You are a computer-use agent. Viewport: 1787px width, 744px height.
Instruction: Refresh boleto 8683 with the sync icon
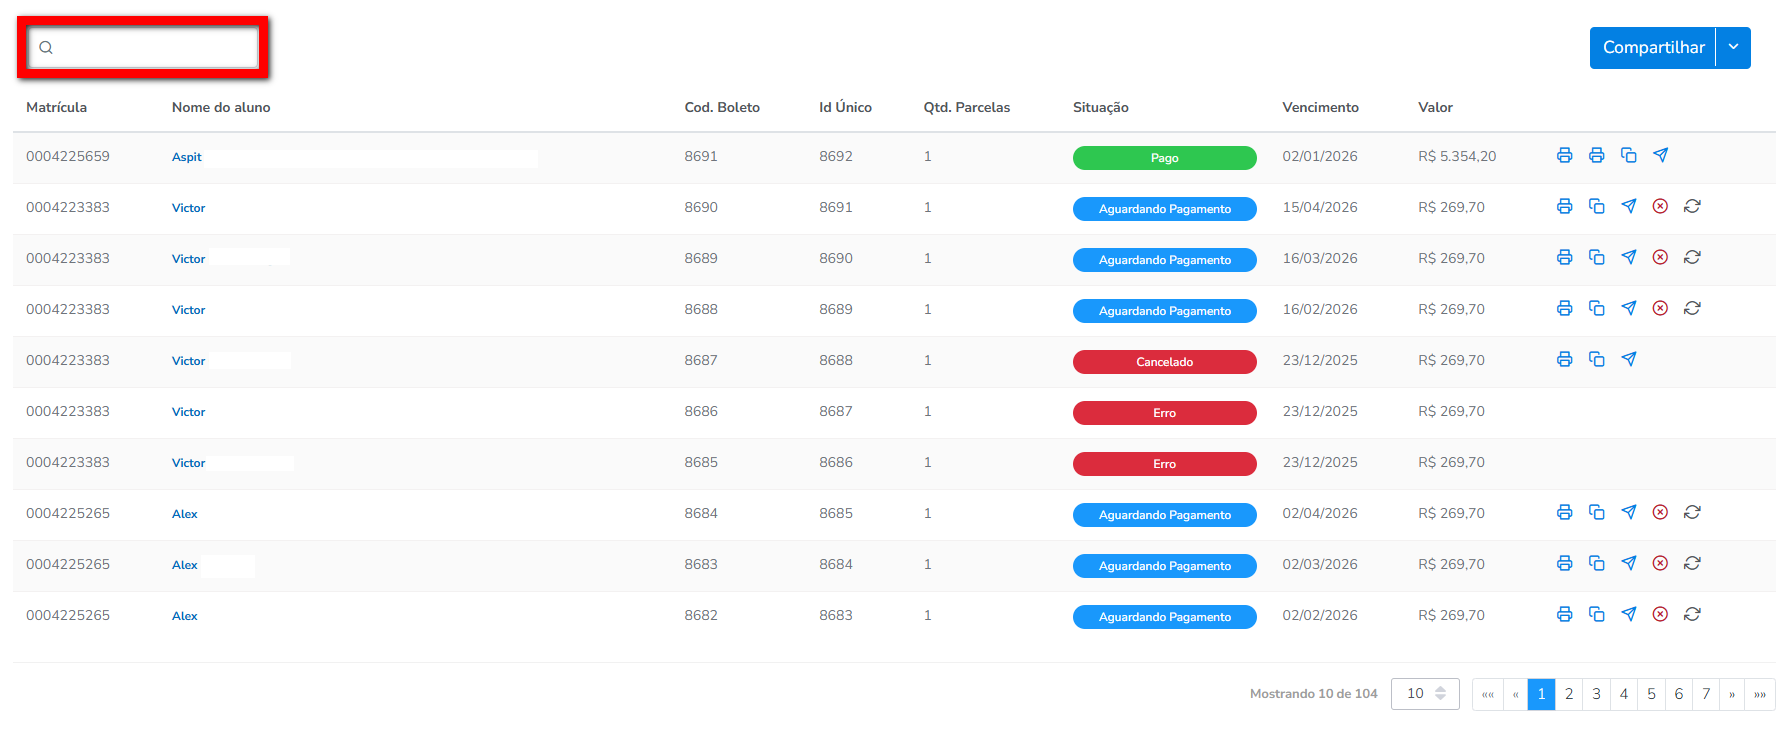click(x=1692, y=564)
